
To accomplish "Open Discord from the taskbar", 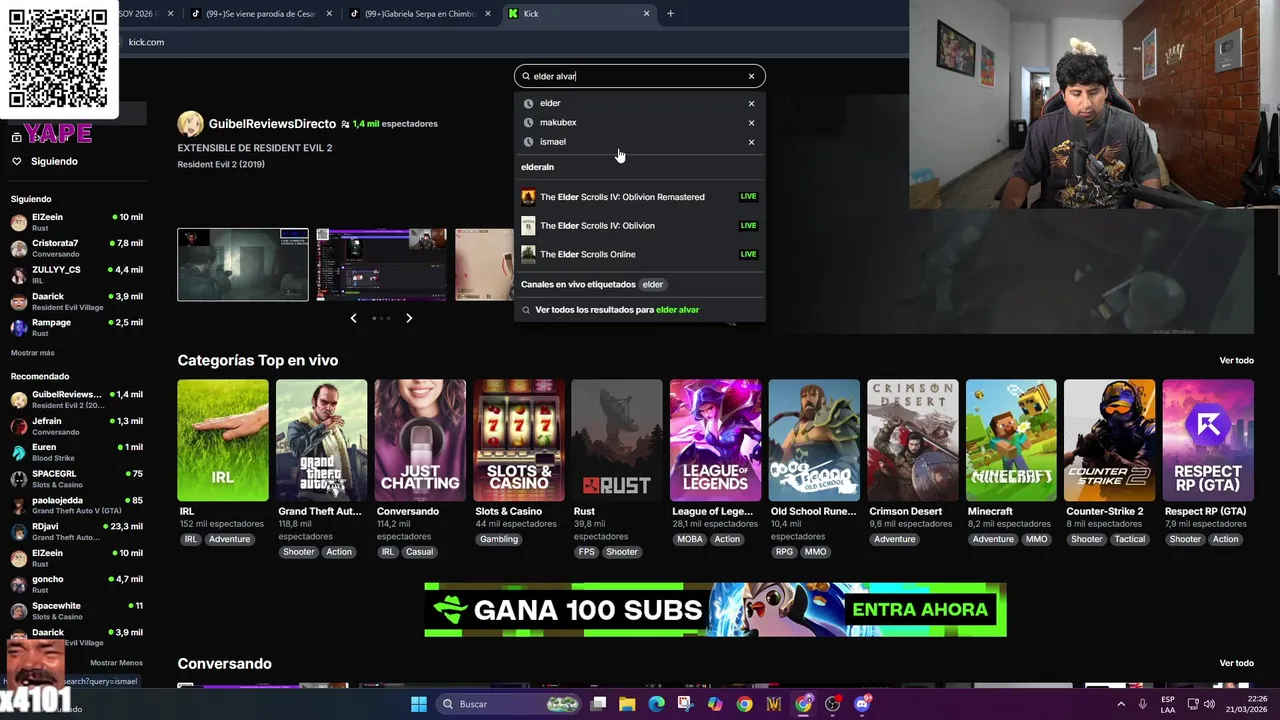I will click(862, 704).
